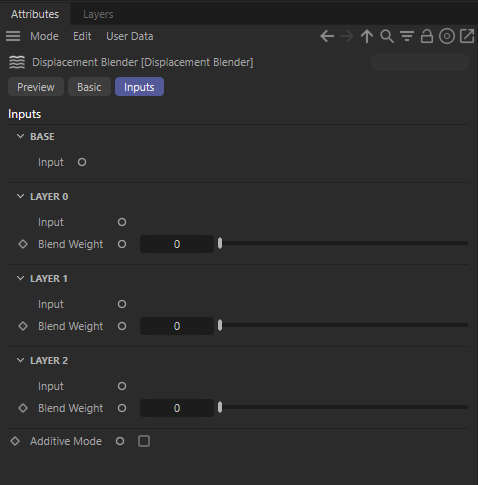Screen dimensions: 478x485
Task: Collapse the BASE section
Action: [x=20, y=136]
